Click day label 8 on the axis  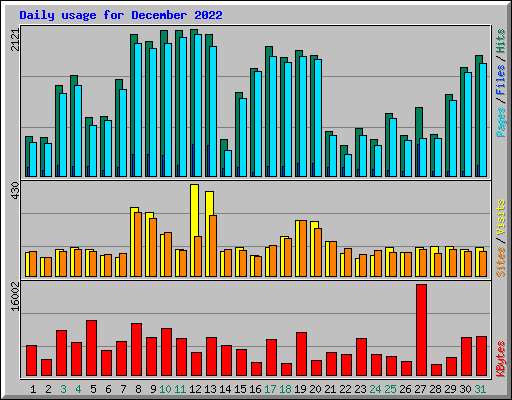138,389
